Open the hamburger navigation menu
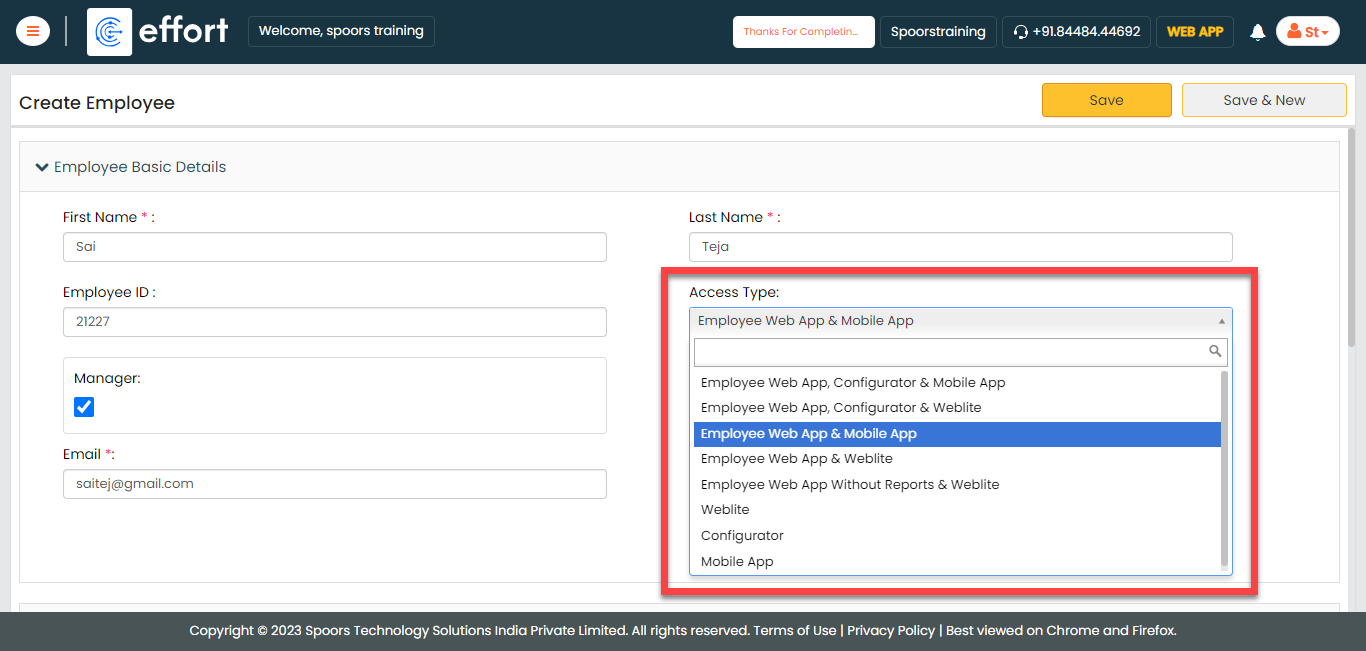Screen dimensions: 1366x651 32,31
